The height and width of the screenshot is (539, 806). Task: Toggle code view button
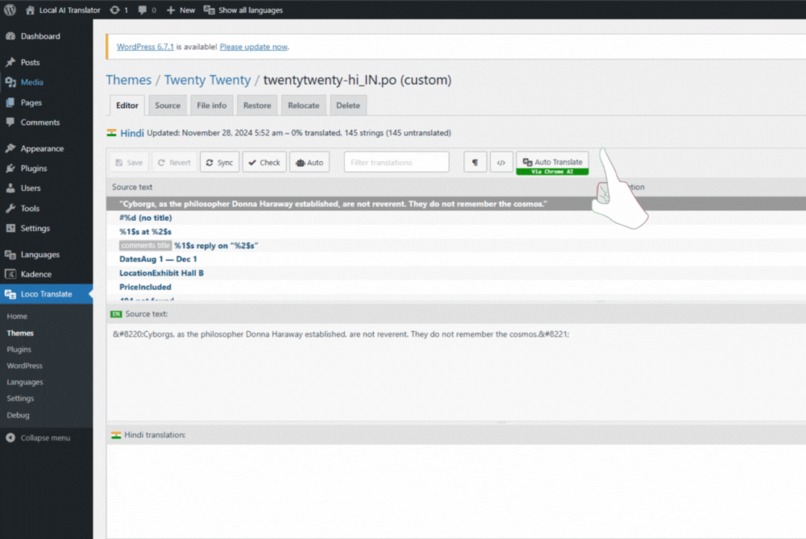point(501,162)
